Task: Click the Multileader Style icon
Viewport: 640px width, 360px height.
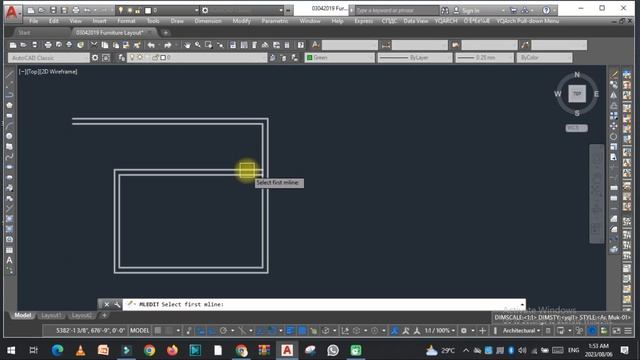Action: 525,45
